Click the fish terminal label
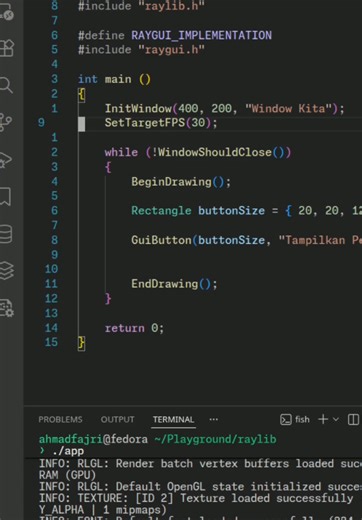 [302, 419]
